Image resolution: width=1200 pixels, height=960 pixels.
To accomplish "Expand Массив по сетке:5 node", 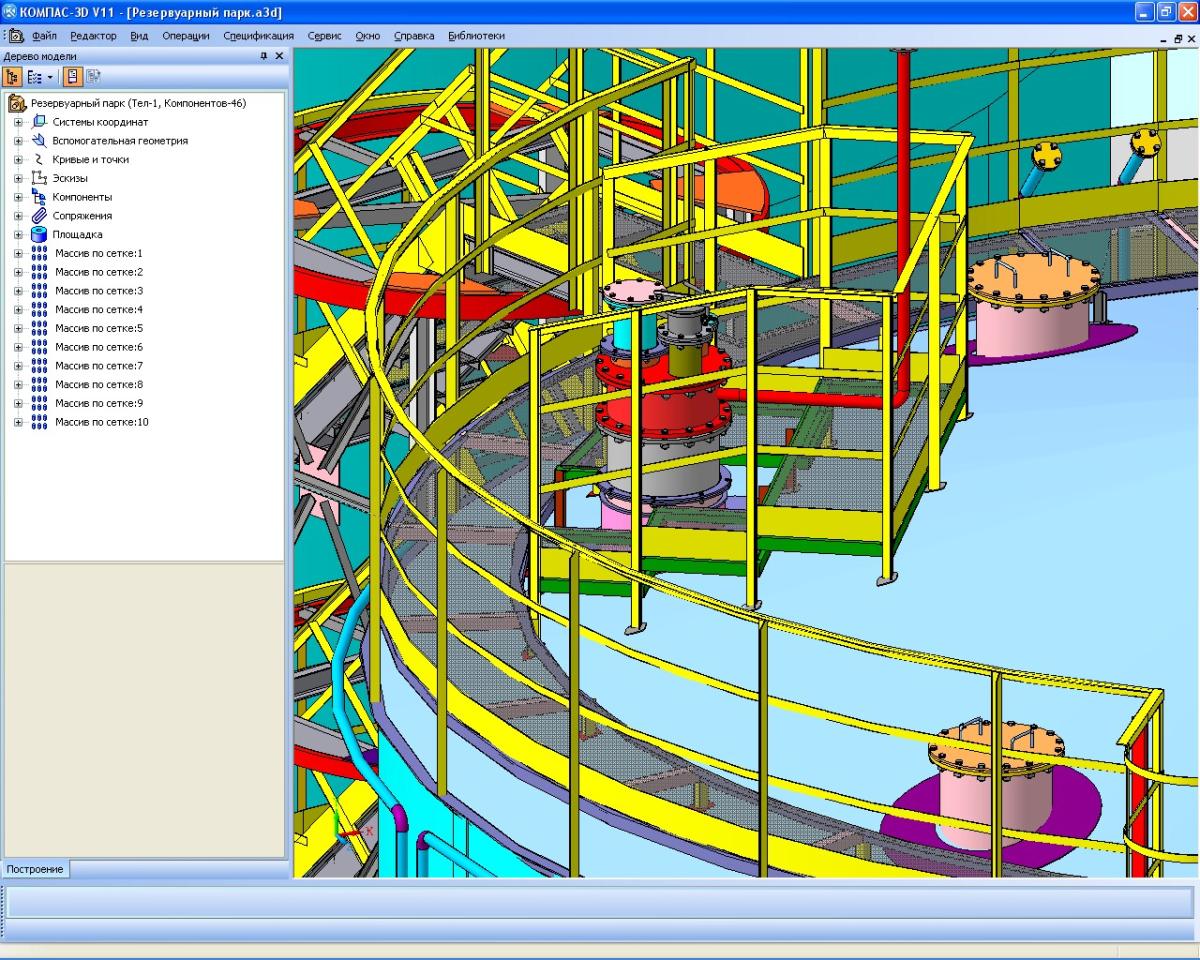I will 18,329.
